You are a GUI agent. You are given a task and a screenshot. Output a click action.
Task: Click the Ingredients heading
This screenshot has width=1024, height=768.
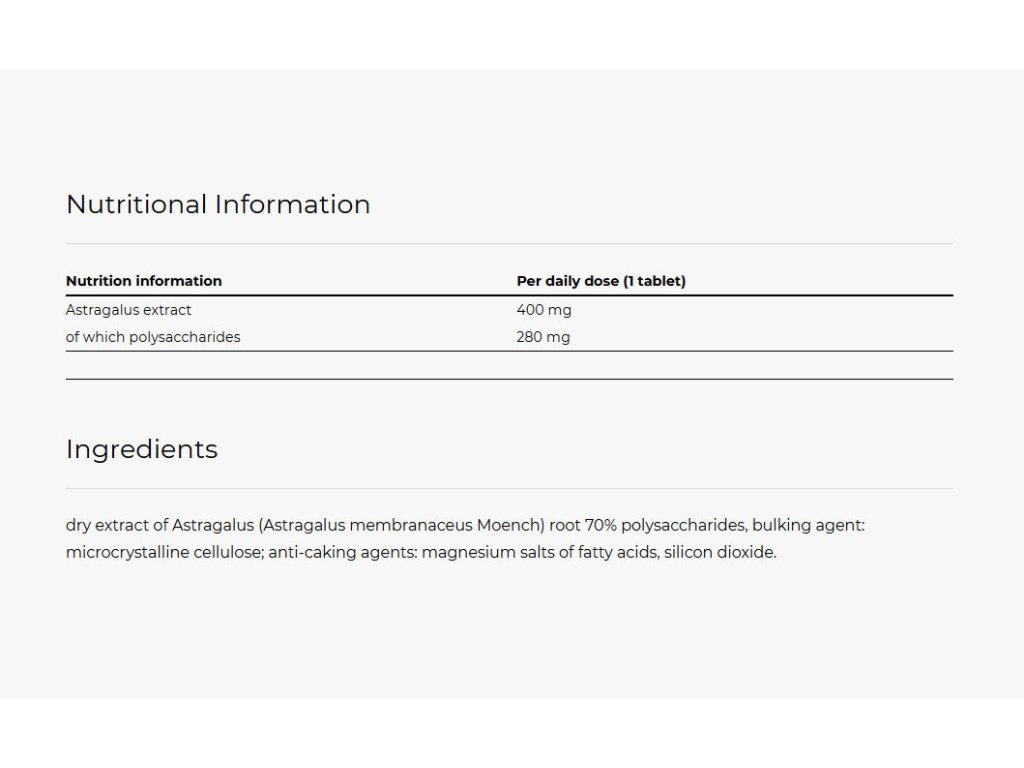[x=142, y=450]
